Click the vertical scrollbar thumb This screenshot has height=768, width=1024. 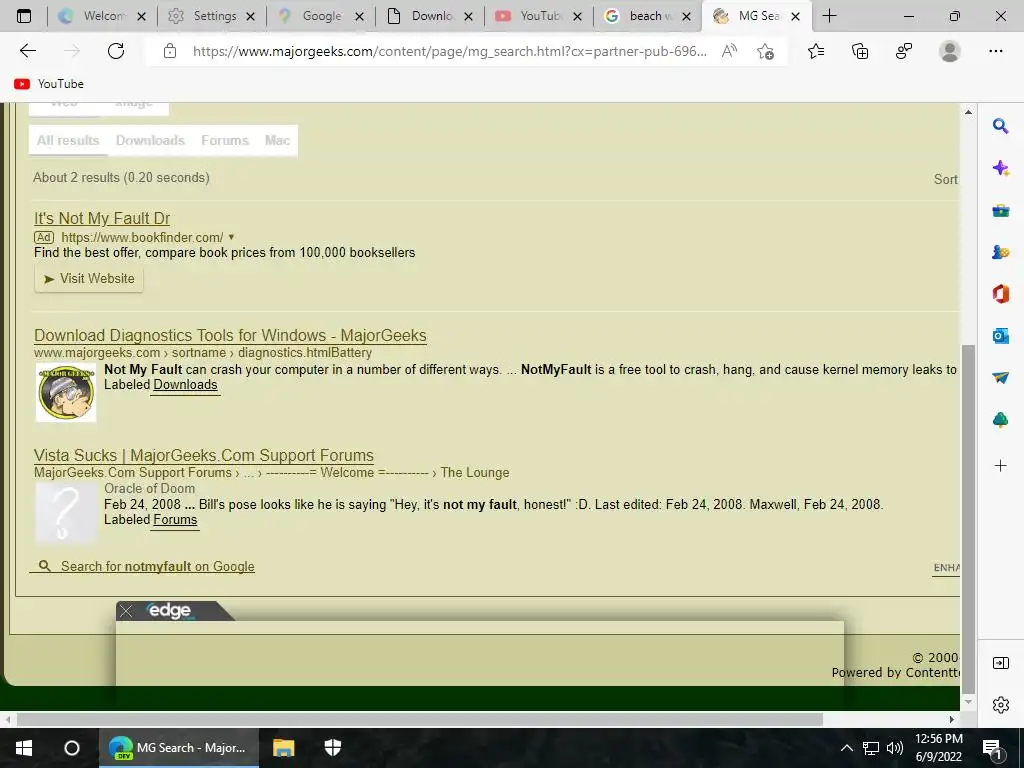(968, 519)
